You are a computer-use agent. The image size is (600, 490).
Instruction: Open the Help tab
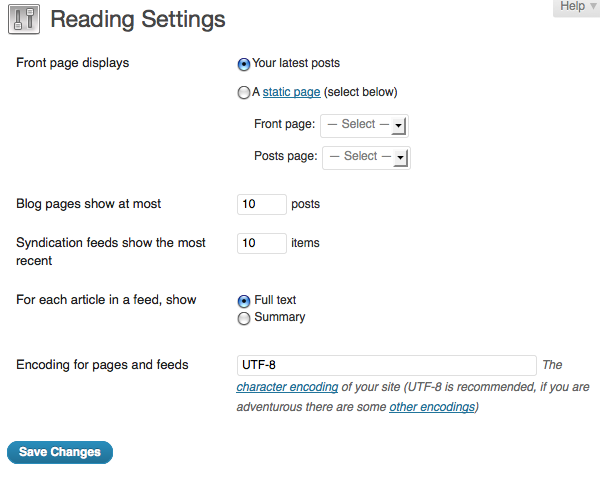[577, 7]
